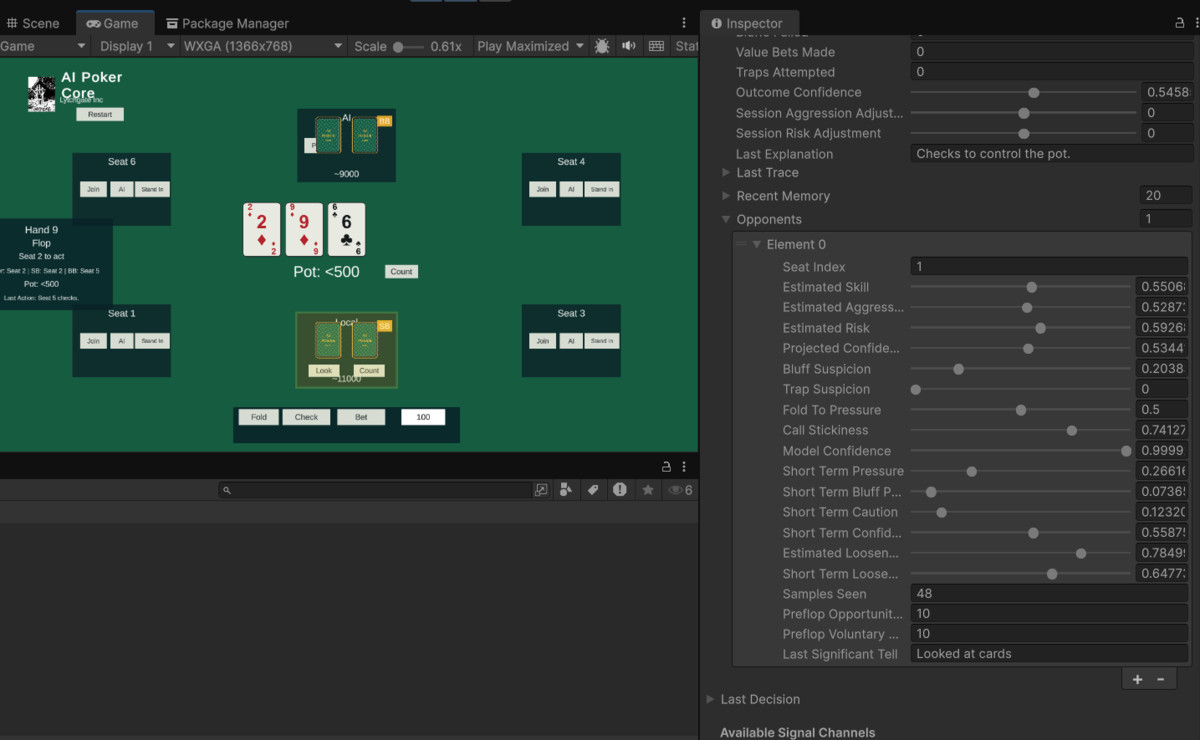
Task: Click the Restart button in the game
Action: click(100, 114)
